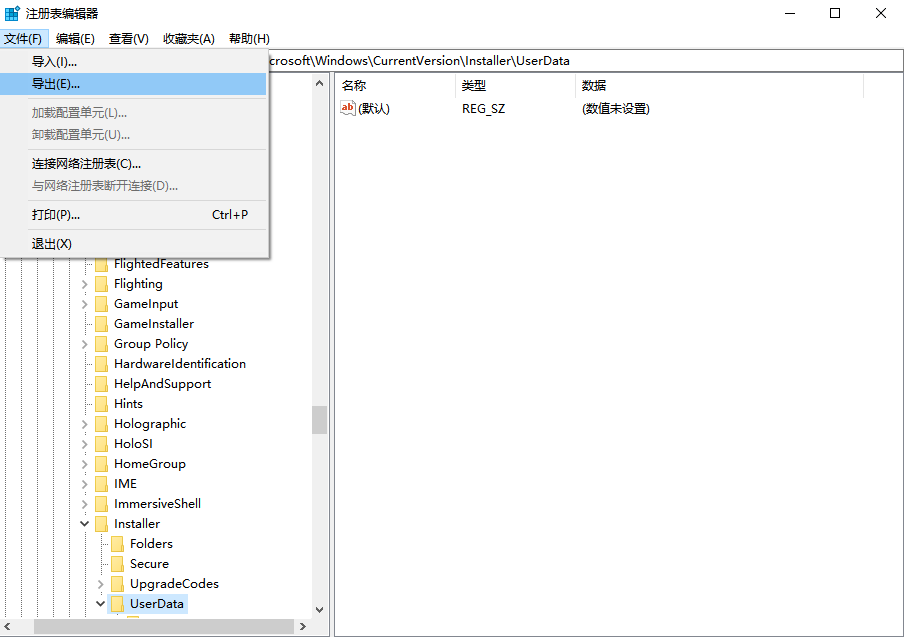Click the Group Policy folder icon
This screenshot has width=904, height=637.
(101, 344)
